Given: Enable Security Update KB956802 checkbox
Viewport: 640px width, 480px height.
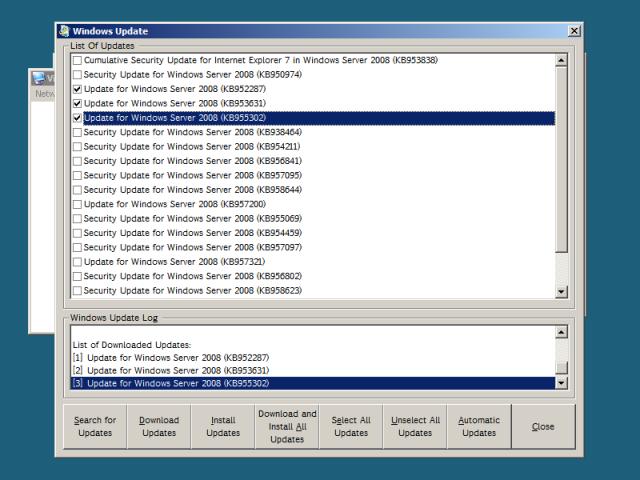Looking at the screenshot, I should 77,276.
